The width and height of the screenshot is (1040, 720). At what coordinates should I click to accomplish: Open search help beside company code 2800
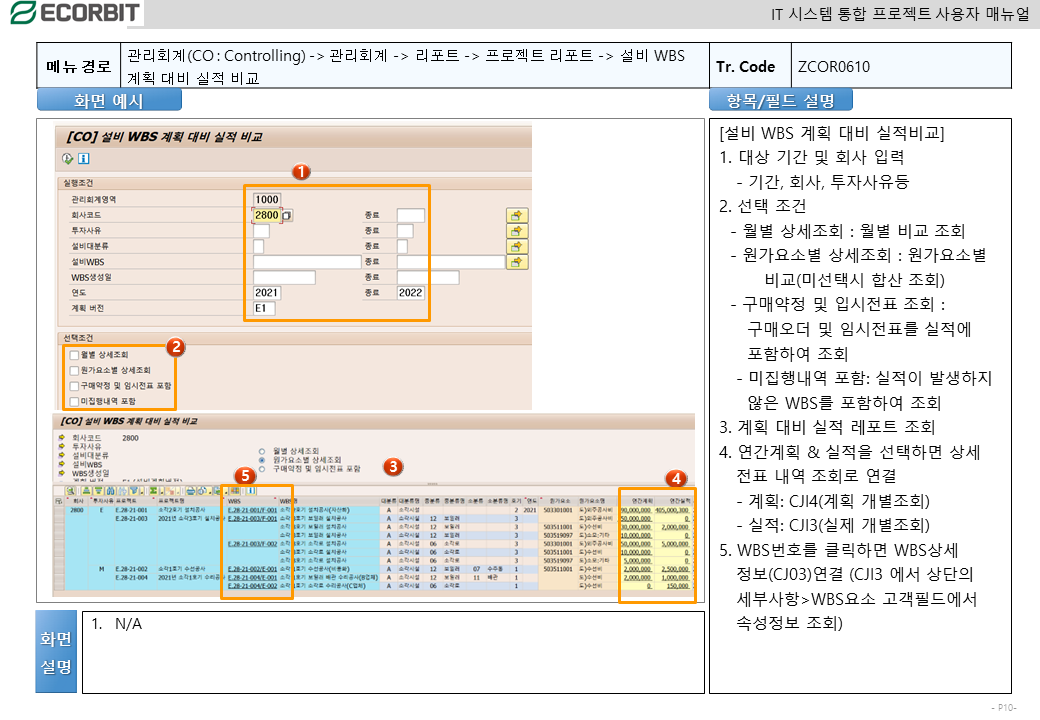point(287,215)
